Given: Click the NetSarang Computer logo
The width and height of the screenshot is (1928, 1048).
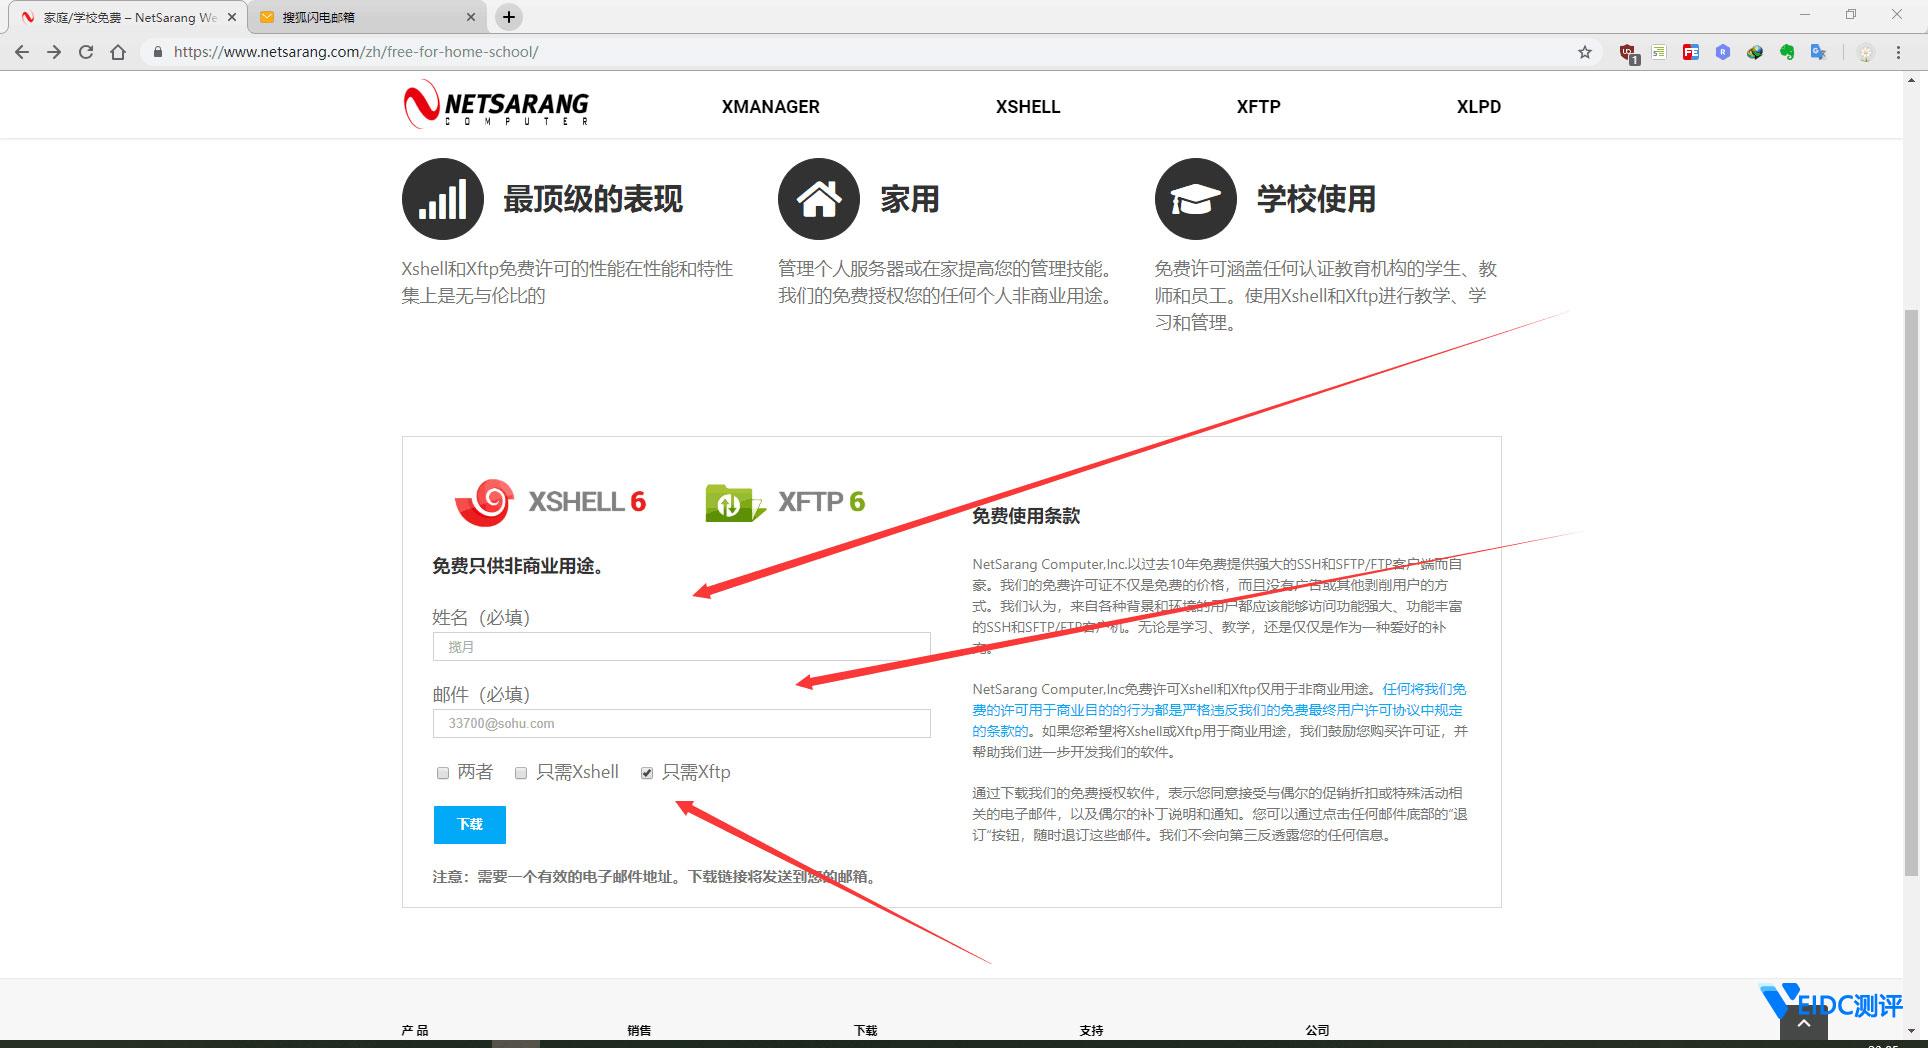Looking at the screenshot, I should point(496,105).
